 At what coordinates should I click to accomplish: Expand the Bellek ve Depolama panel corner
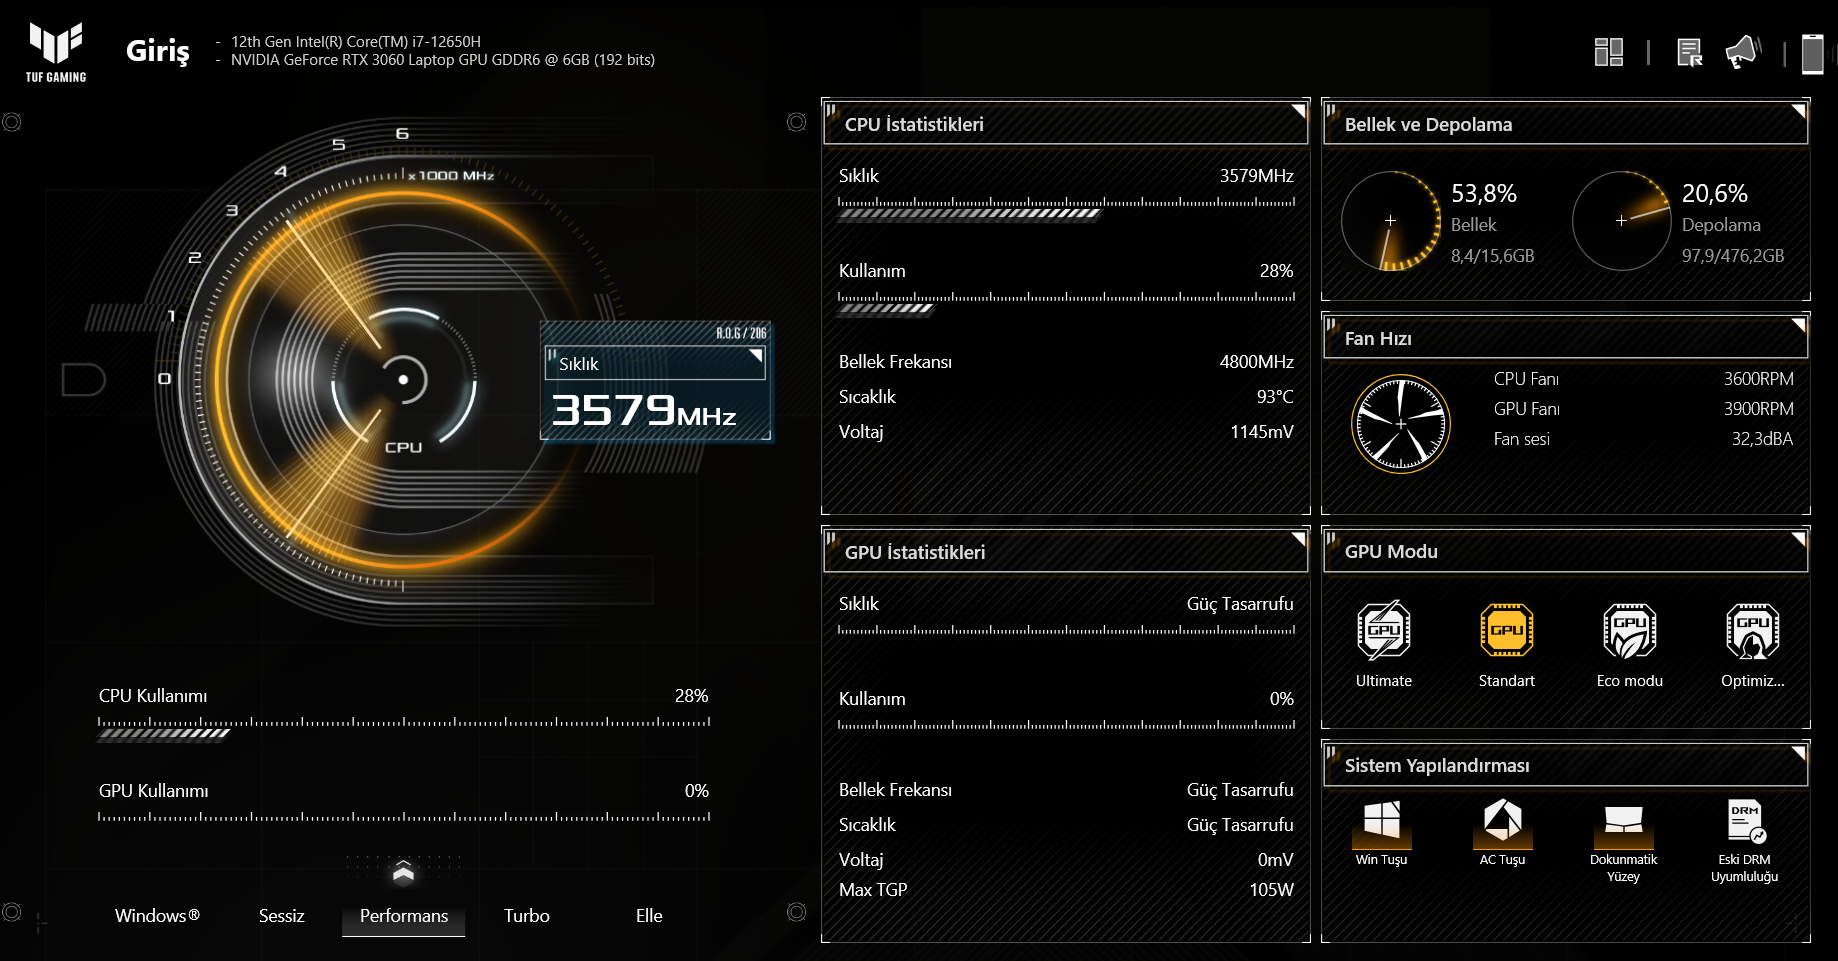[1798, 110]
